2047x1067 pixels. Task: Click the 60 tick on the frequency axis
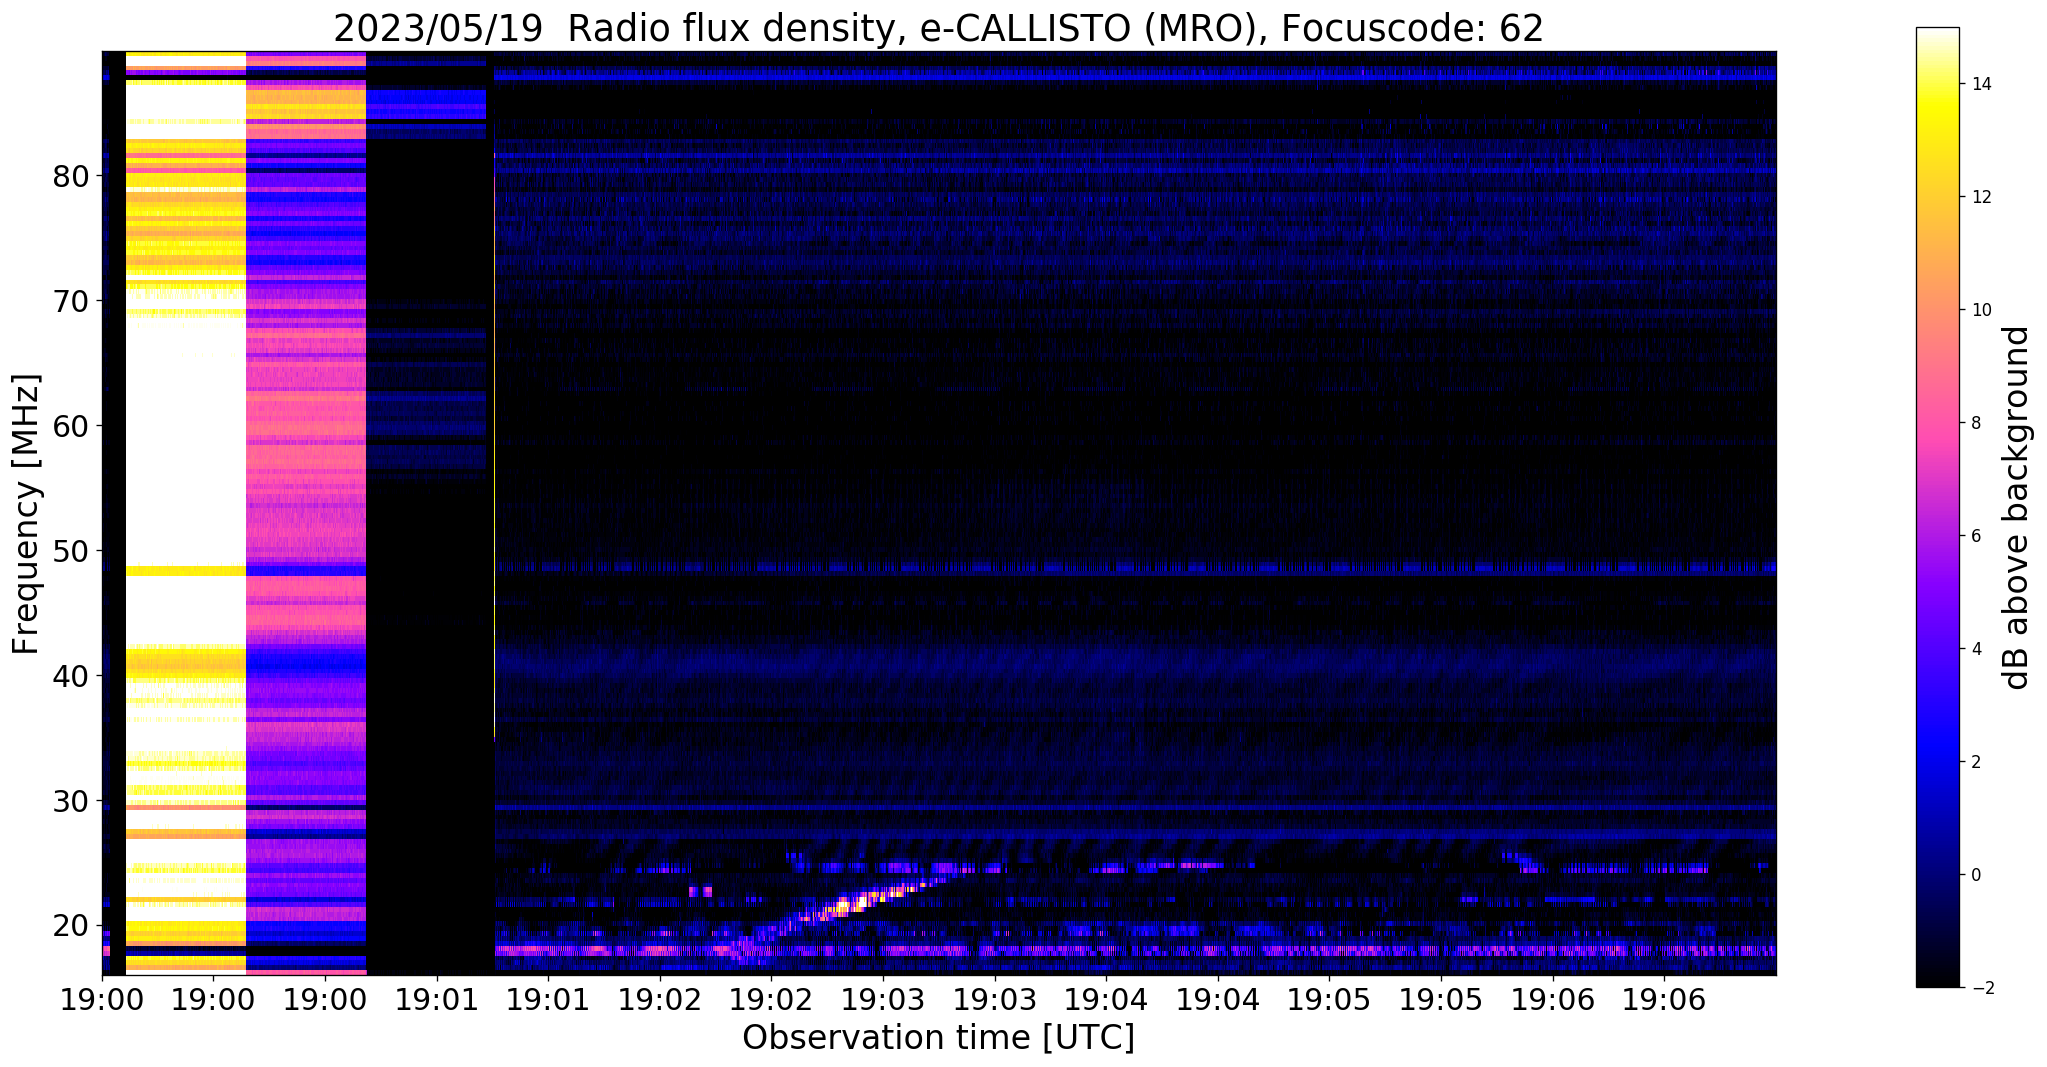tap(72, 426)
